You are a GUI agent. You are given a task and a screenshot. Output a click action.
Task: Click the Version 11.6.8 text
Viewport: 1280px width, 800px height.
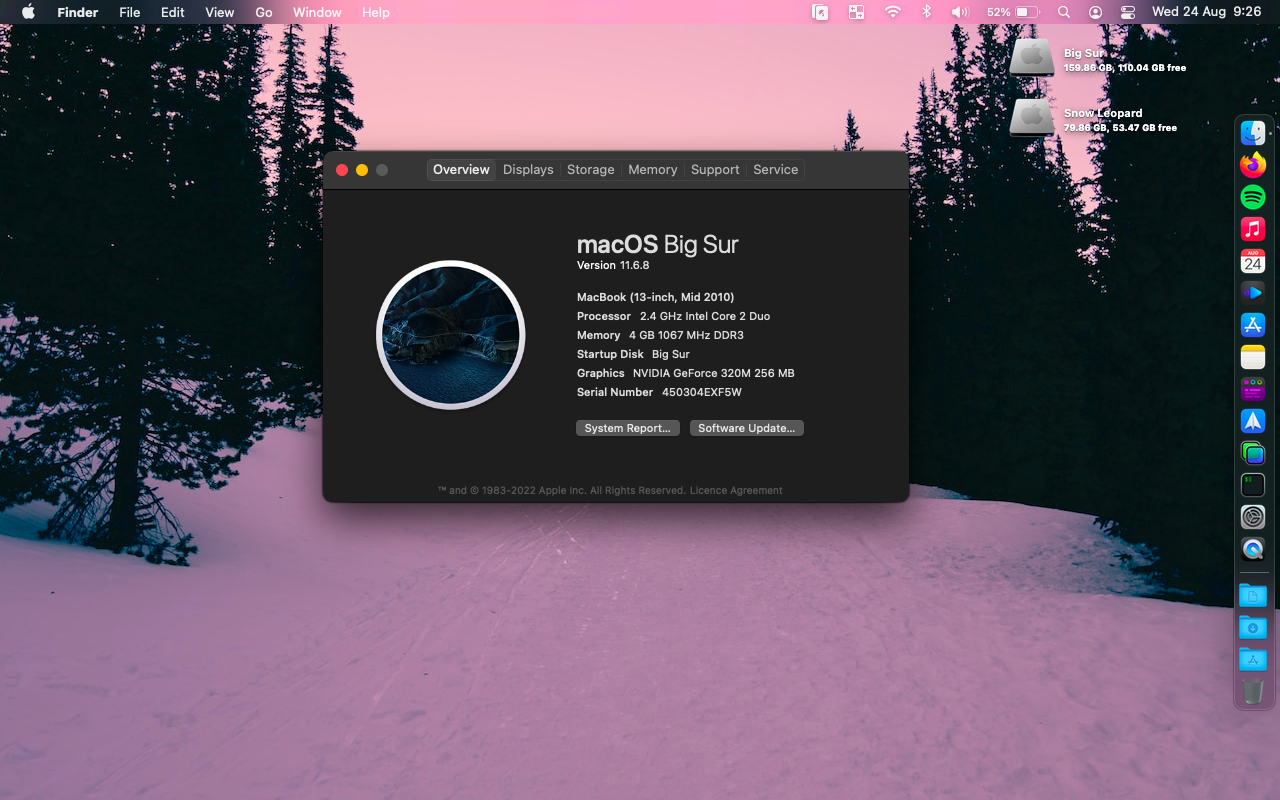coord(613,266)
